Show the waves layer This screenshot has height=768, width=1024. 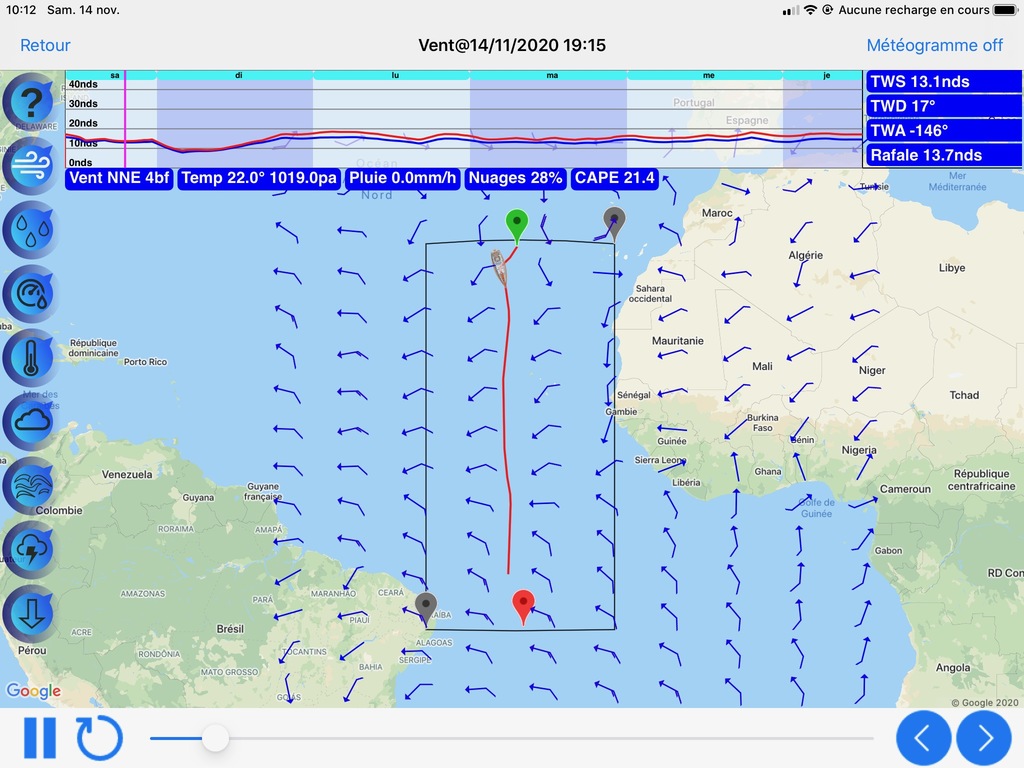29,486
